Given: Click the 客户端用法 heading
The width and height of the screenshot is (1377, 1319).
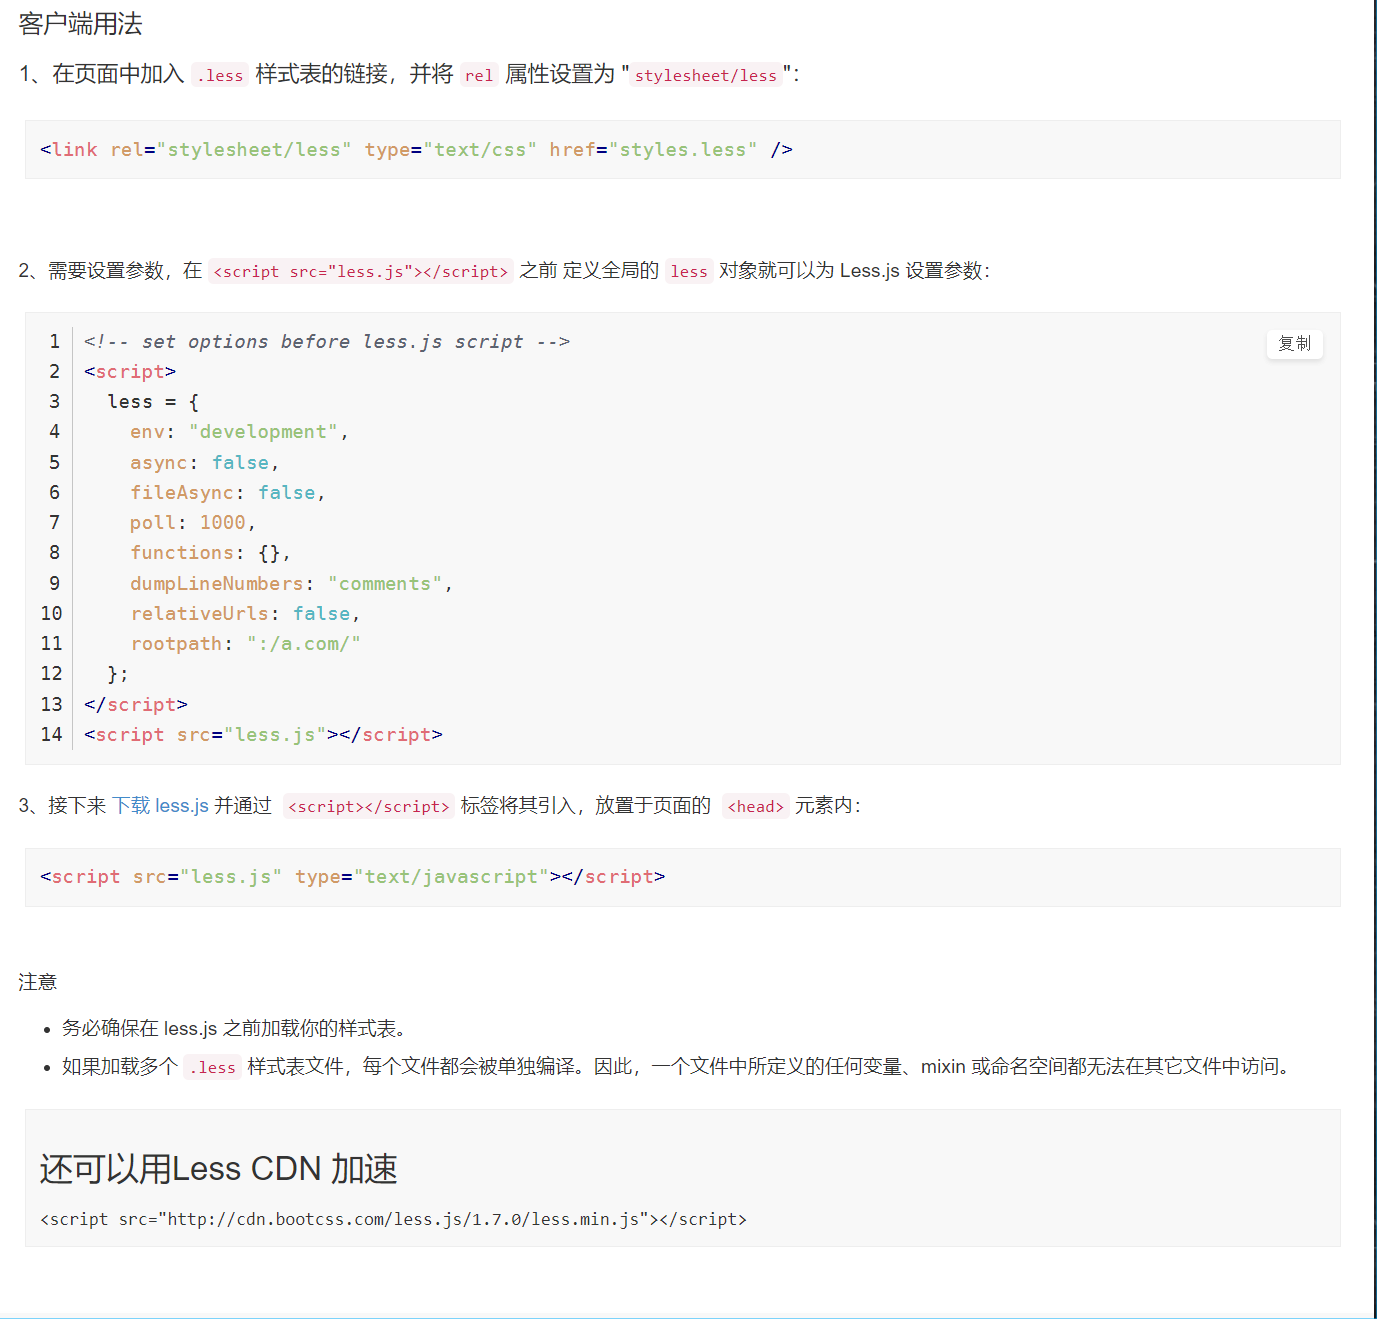Looking at the screenshot, I should click(79, 23).
